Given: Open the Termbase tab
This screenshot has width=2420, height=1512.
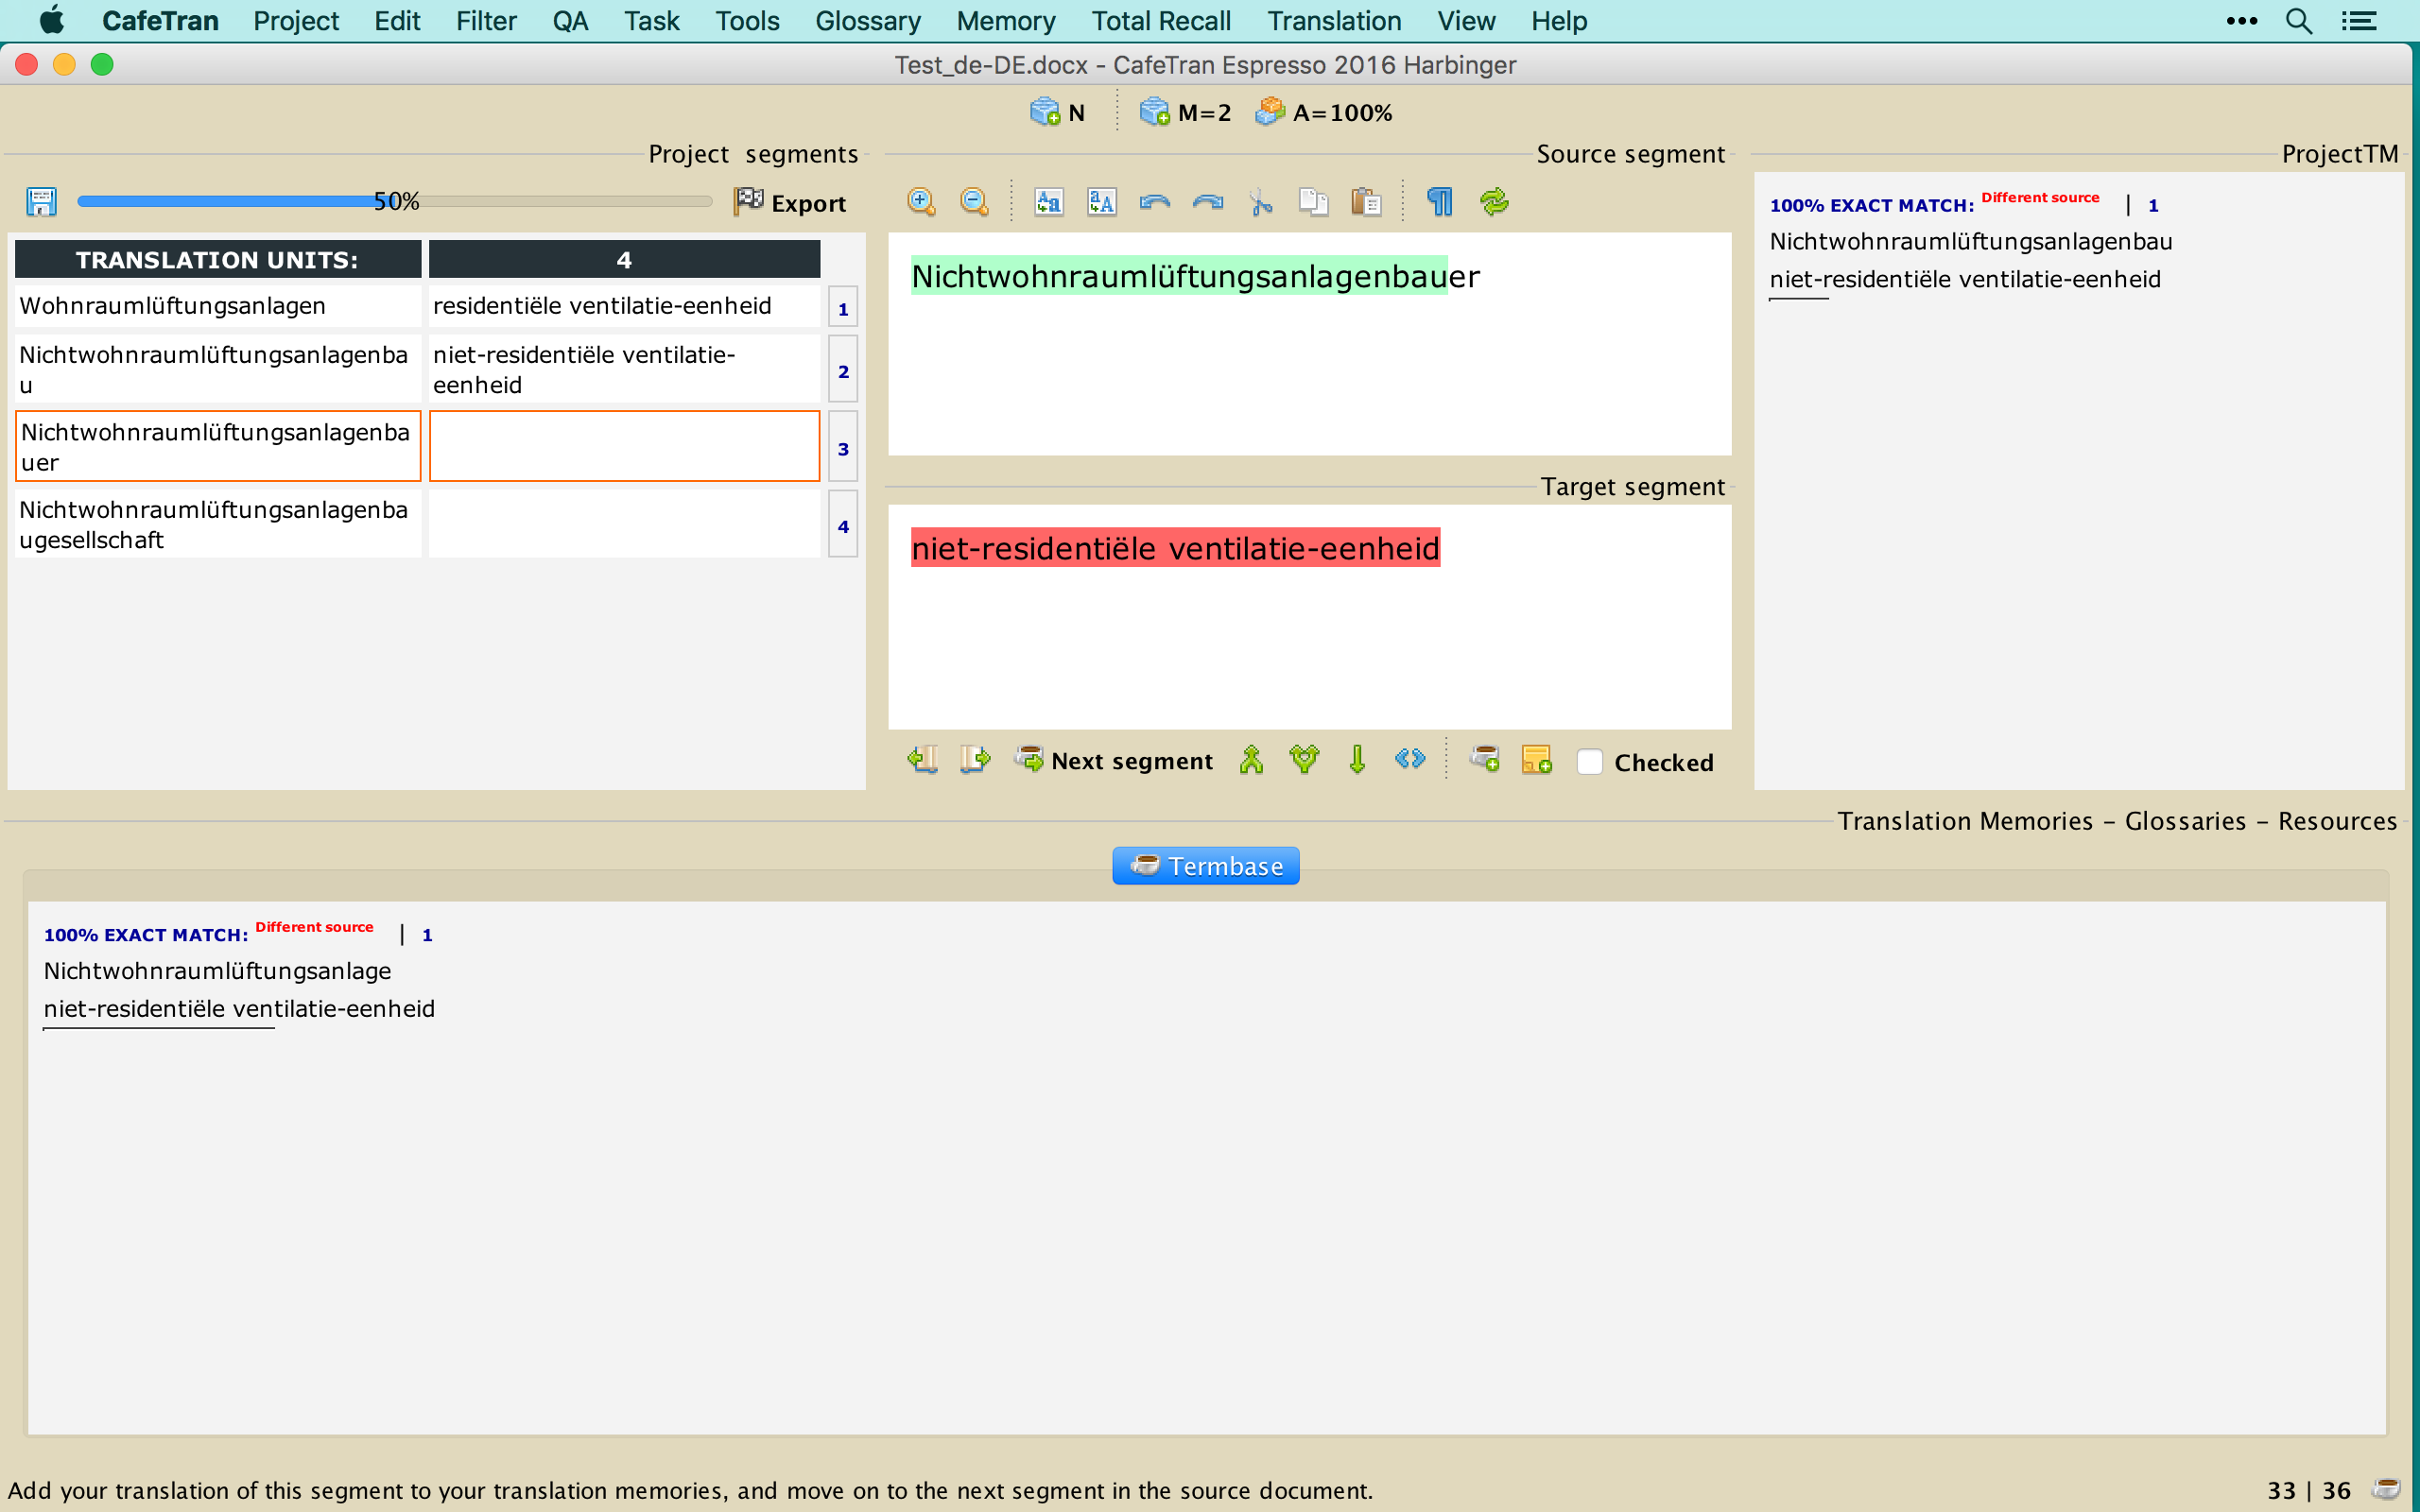Looking at the screenshot, I should (x=1205, y=866).
